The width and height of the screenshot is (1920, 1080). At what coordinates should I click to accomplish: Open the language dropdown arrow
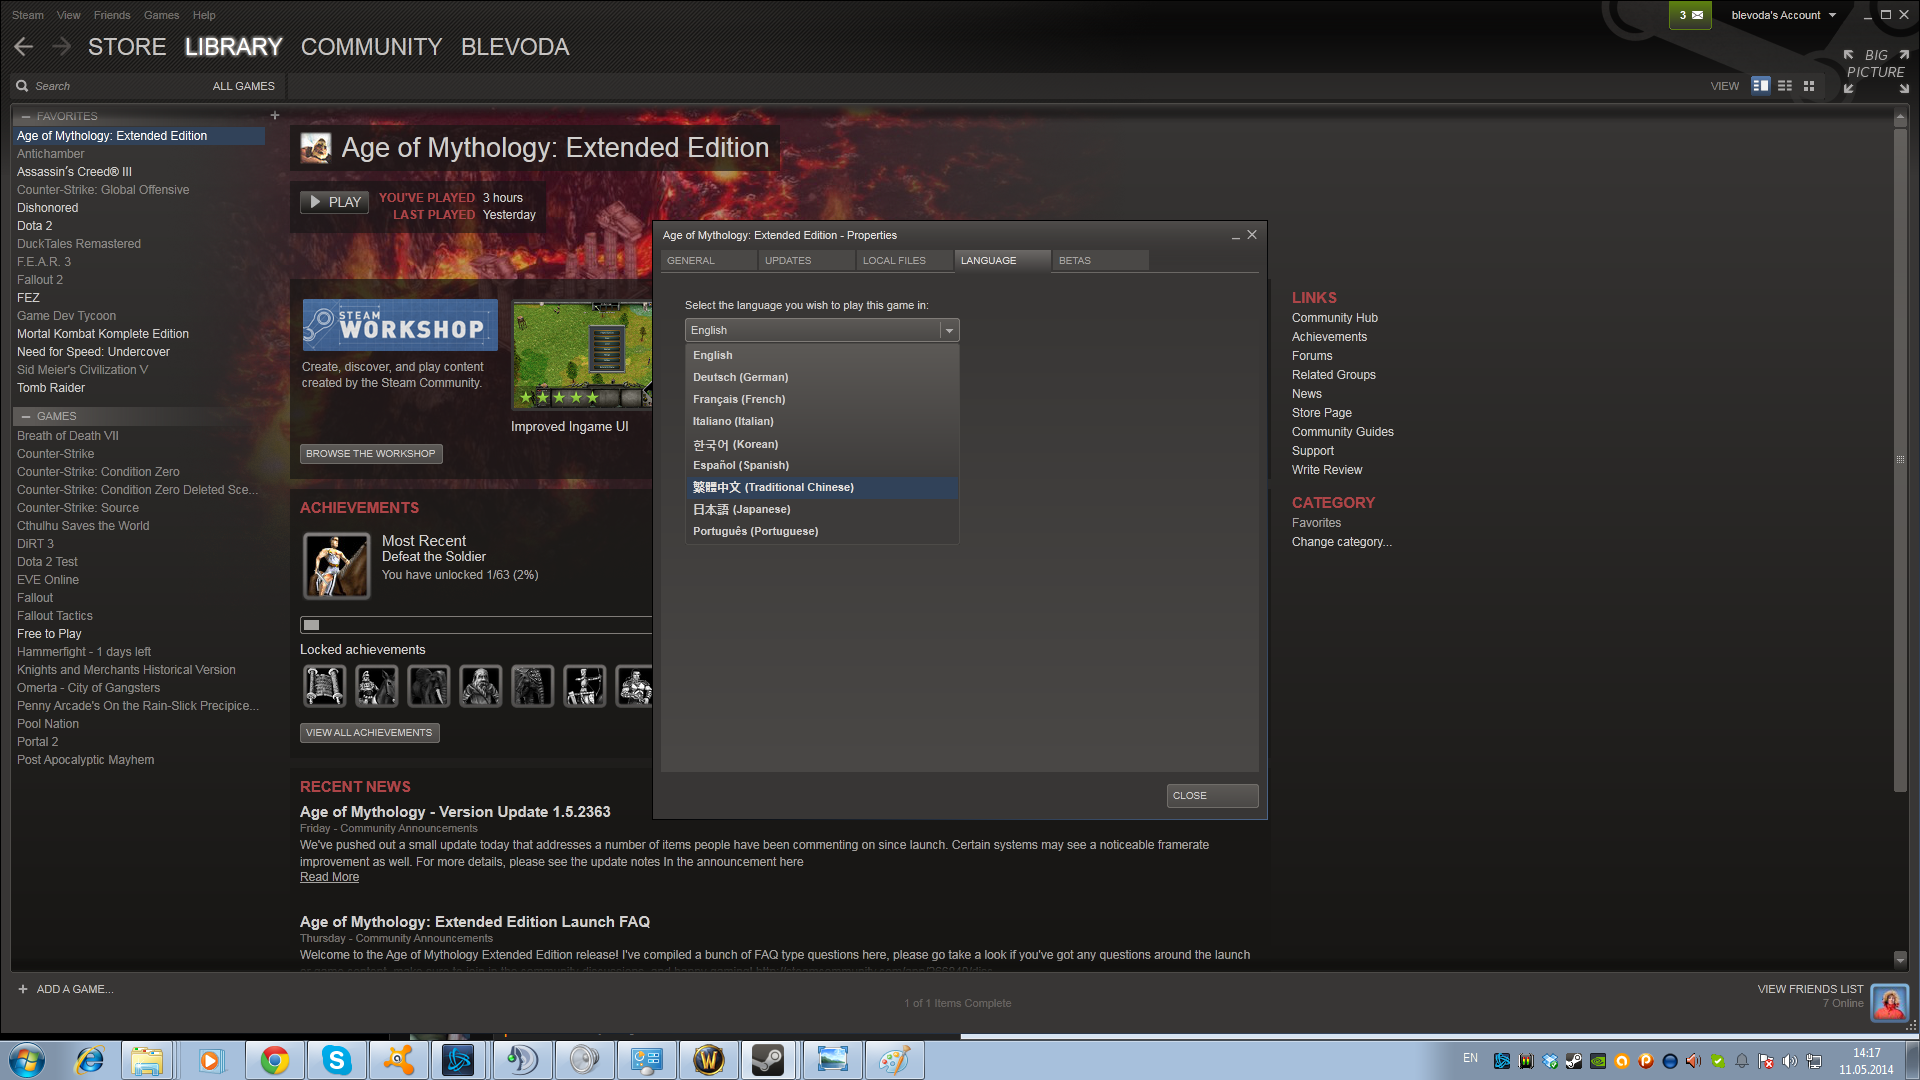[949, 330]
